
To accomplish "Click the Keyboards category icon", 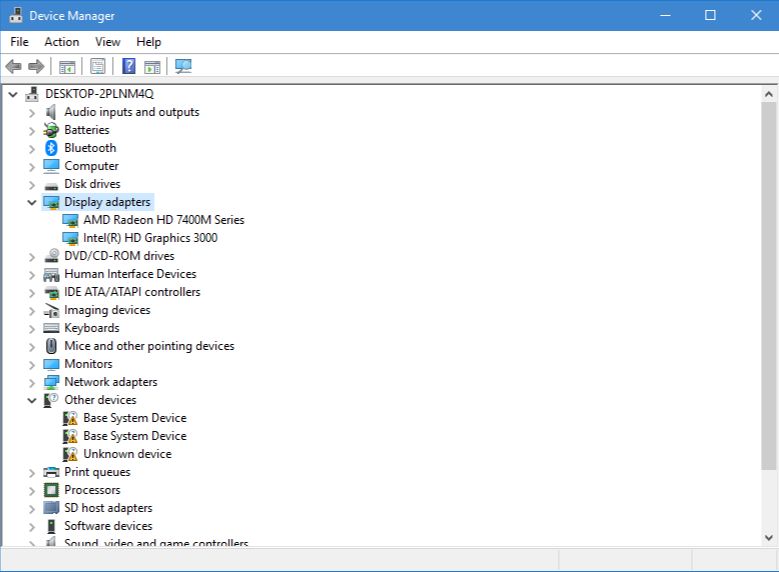I will click(51, 328).
